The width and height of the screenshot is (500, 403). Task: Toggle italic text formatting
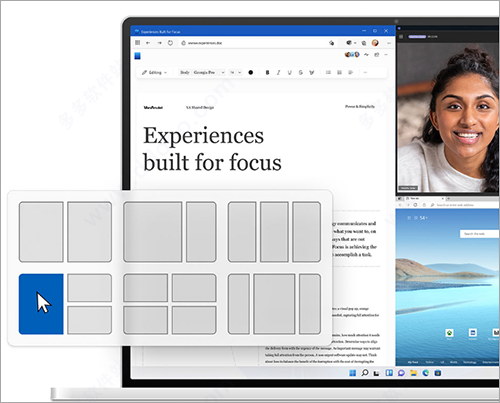(x=279, y=72)
